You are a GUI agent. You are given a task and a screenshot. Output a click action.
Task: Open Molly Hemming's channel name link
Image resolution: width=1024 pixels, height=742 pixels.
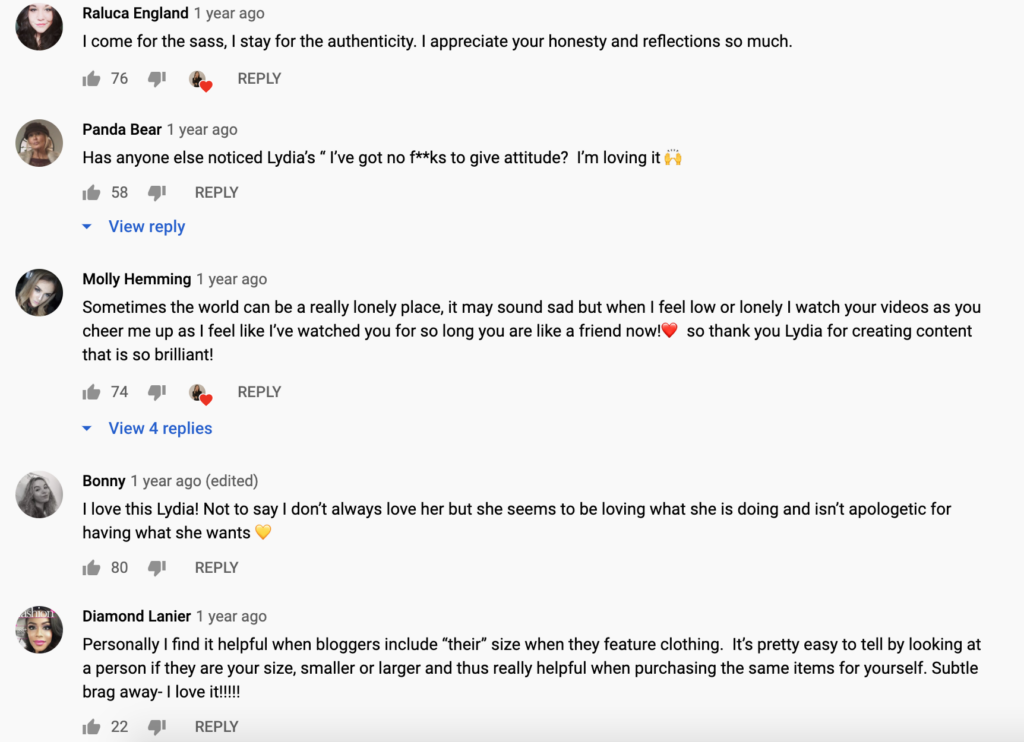point(136,279)
